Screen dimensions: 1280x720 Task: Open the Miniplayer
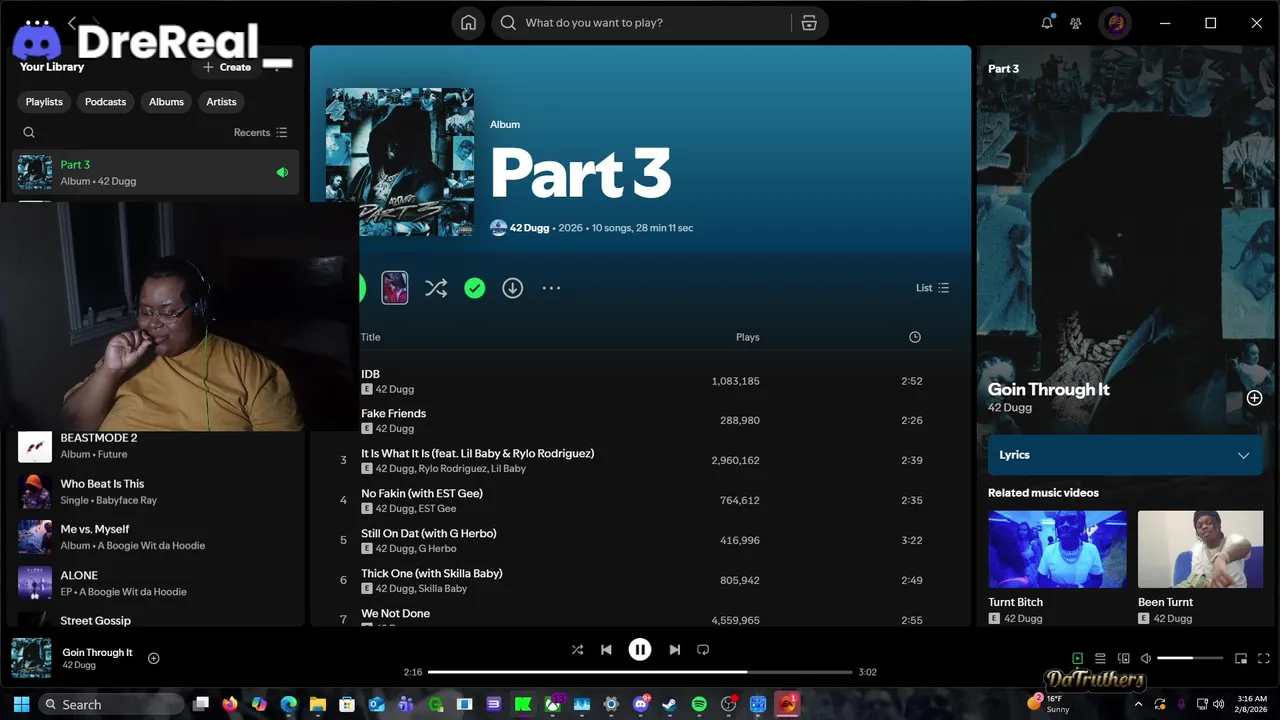point(1241,658)
